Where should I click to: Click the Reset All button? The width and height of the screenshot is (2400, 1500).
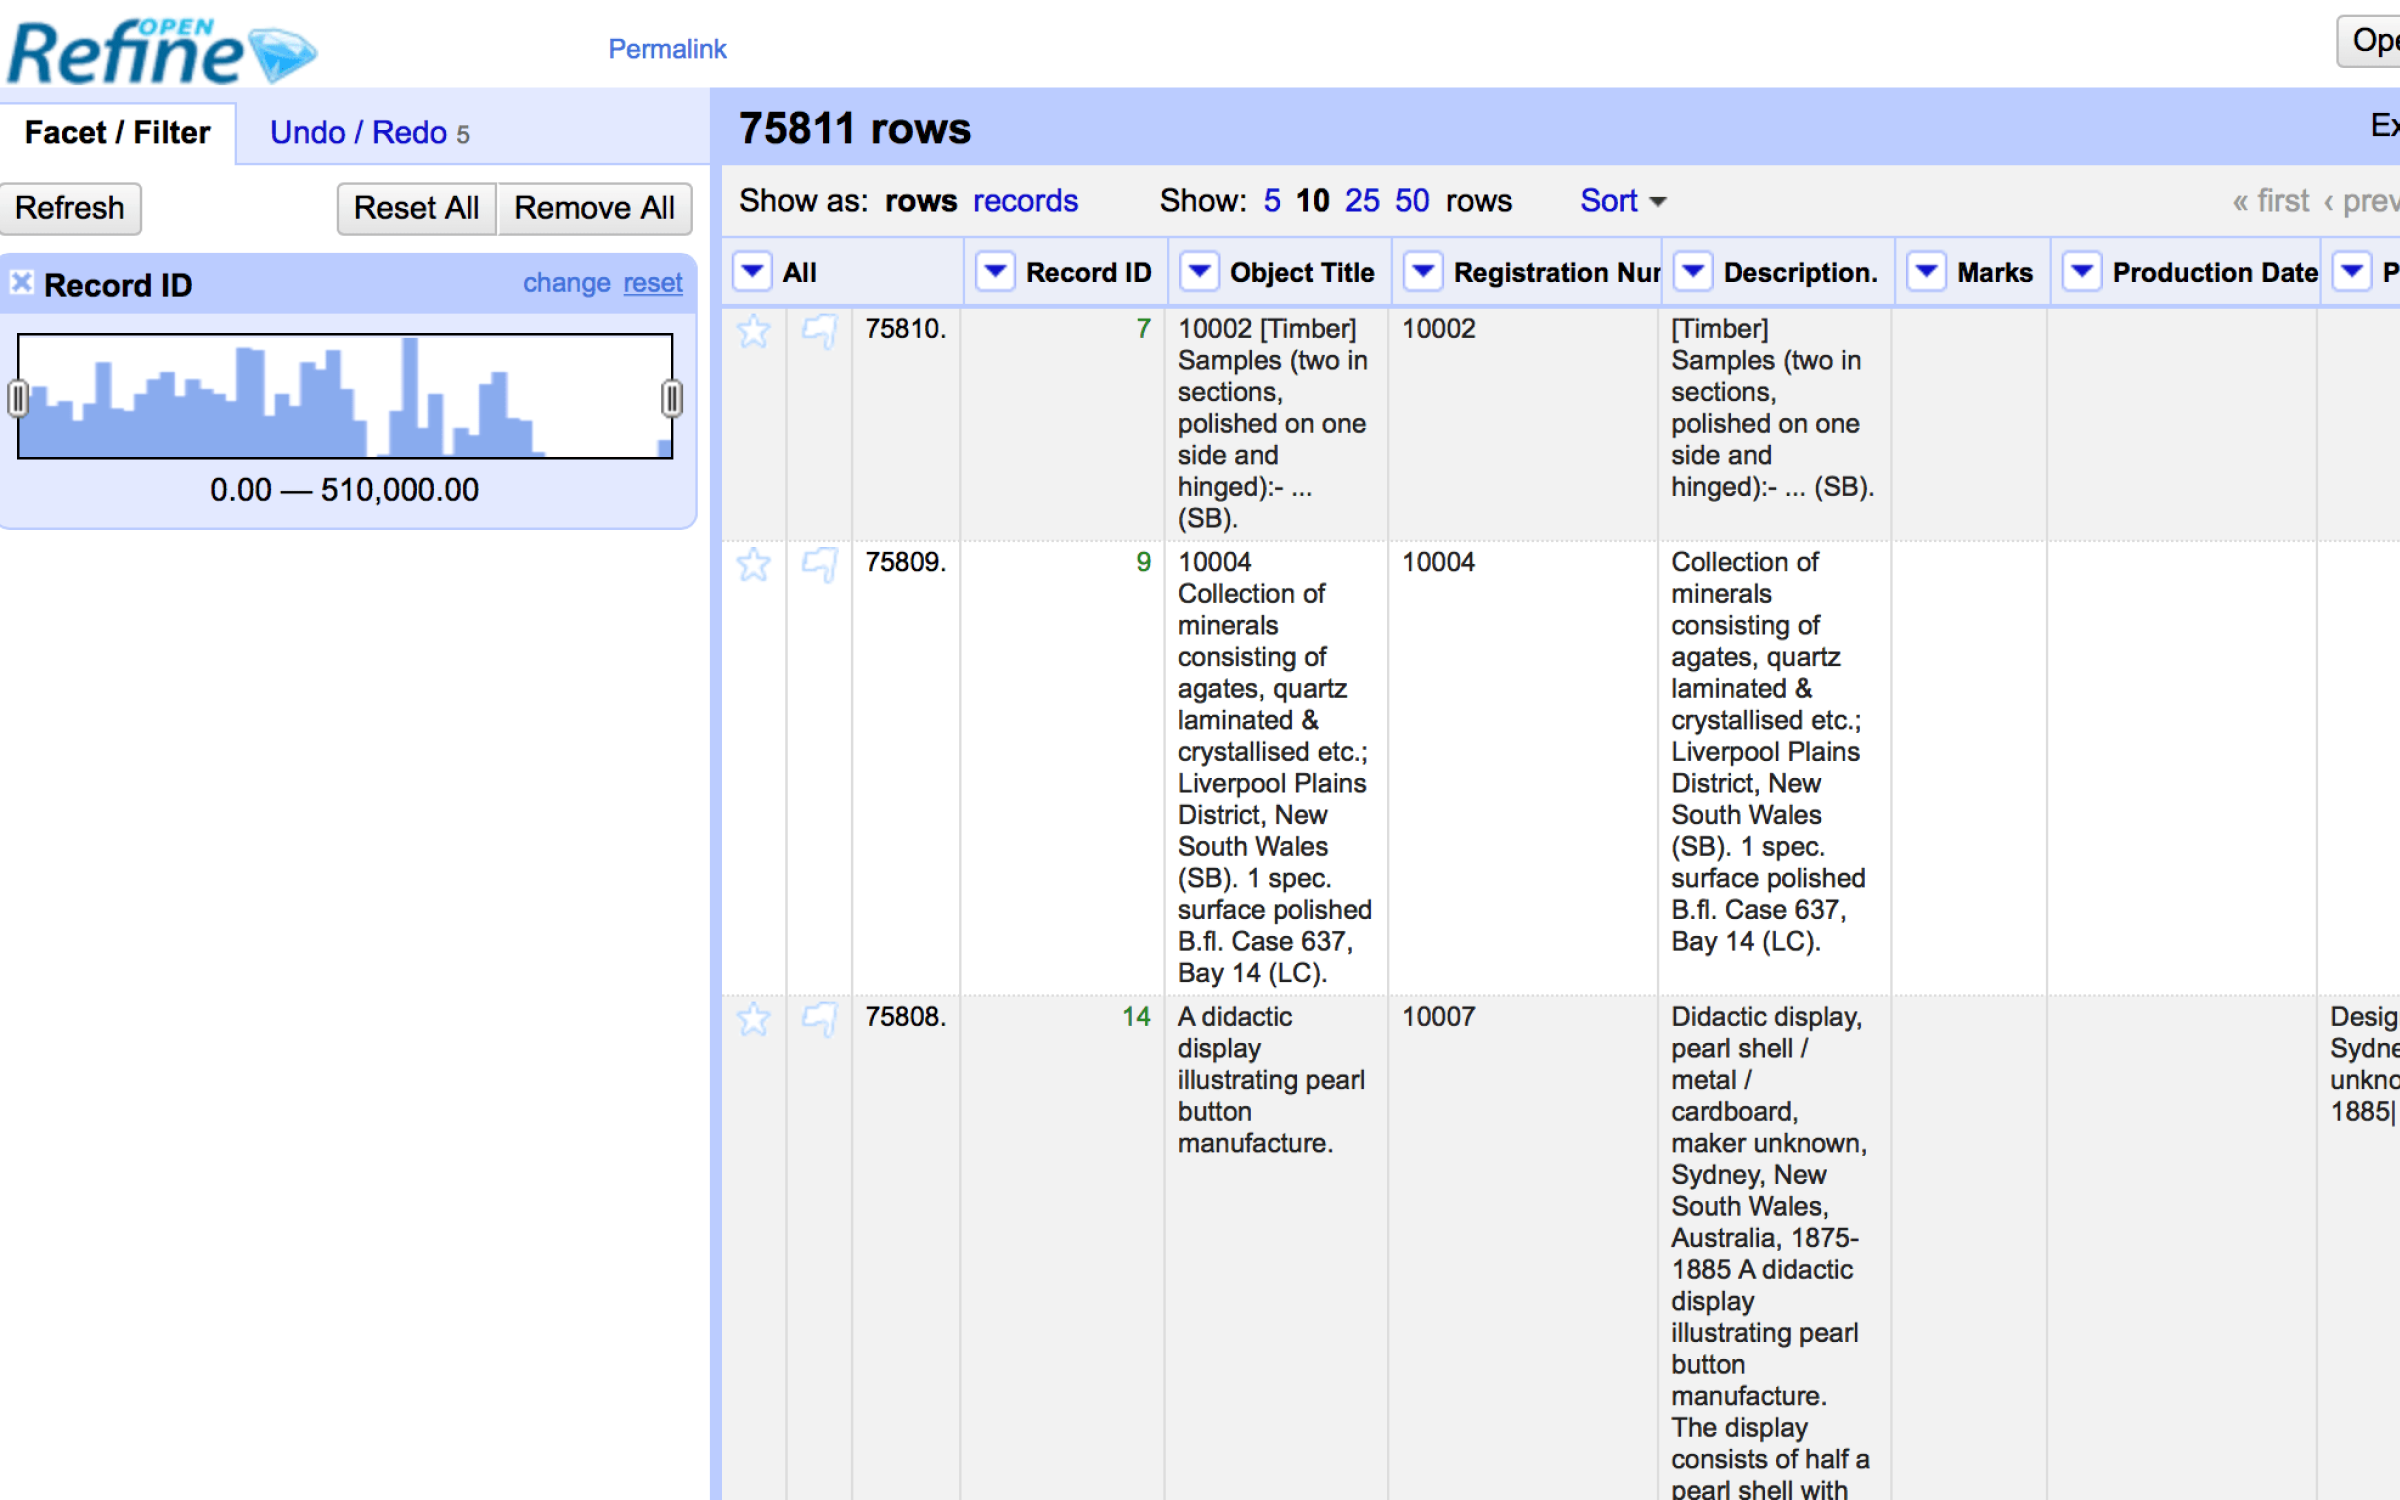[416, 208]
